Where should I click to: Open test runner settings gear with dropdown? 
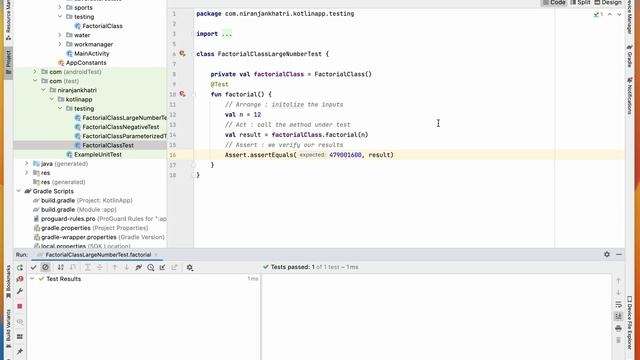click(190, 267)
